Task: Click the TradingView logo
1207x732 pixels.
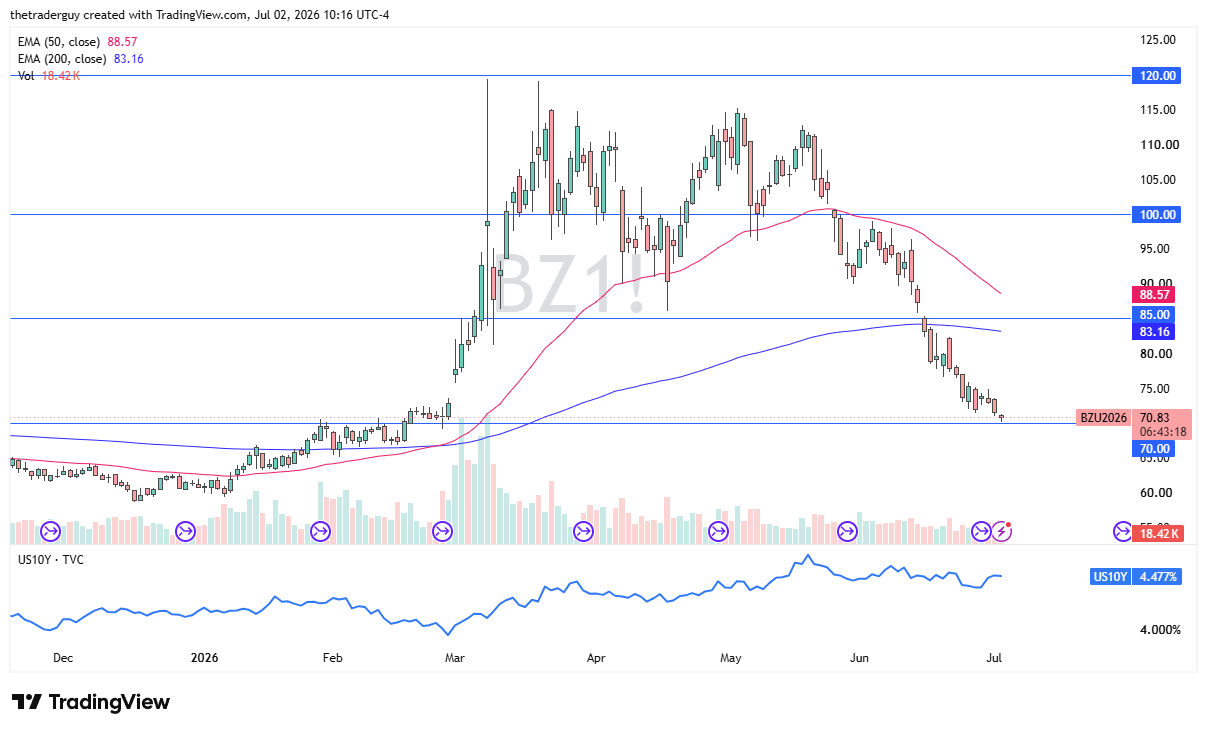Action: (91, 702)
